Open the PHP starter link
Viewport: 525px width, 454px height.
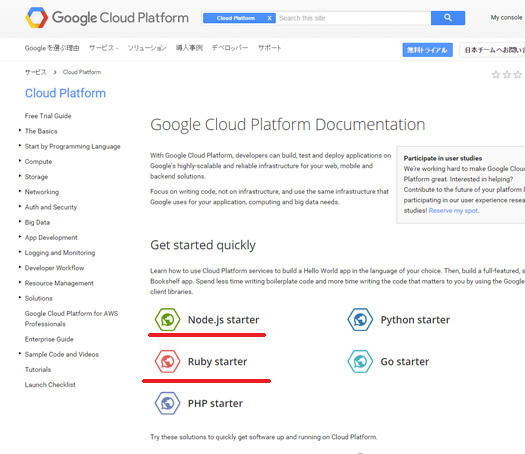point(215,403)
